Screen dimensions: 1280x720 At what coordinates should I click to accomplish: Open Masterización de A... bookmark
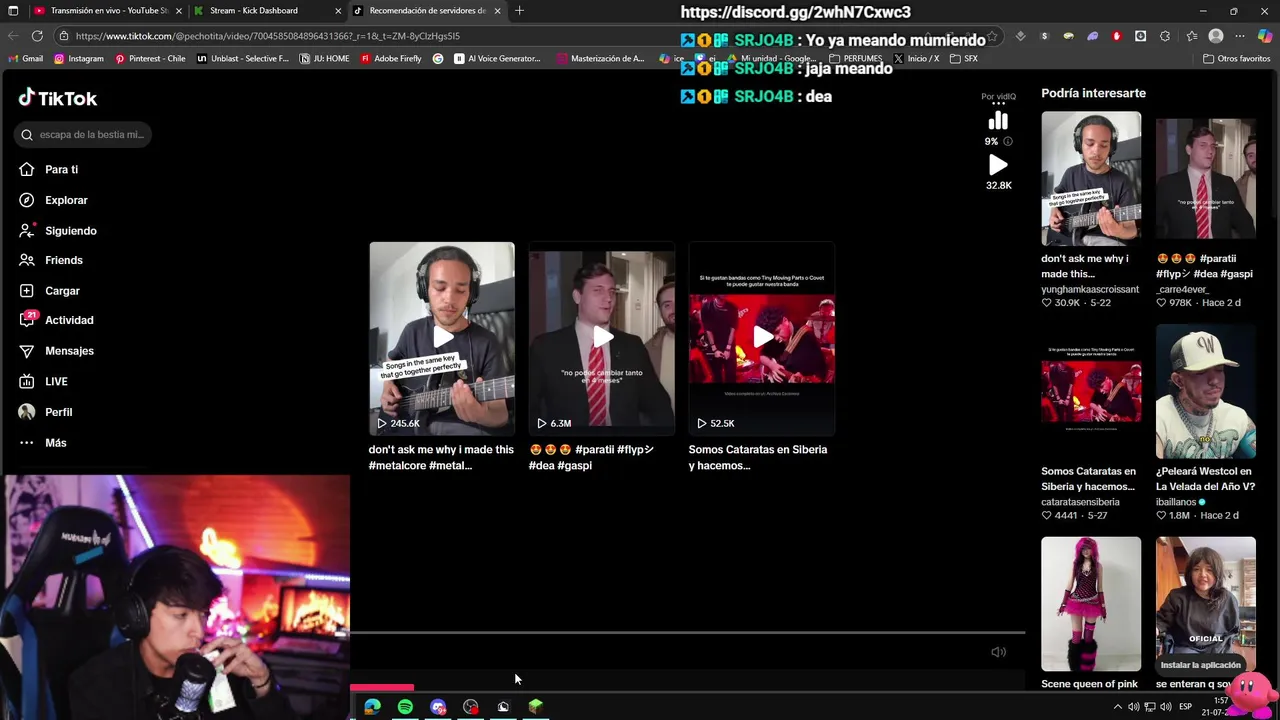[601, 59]
